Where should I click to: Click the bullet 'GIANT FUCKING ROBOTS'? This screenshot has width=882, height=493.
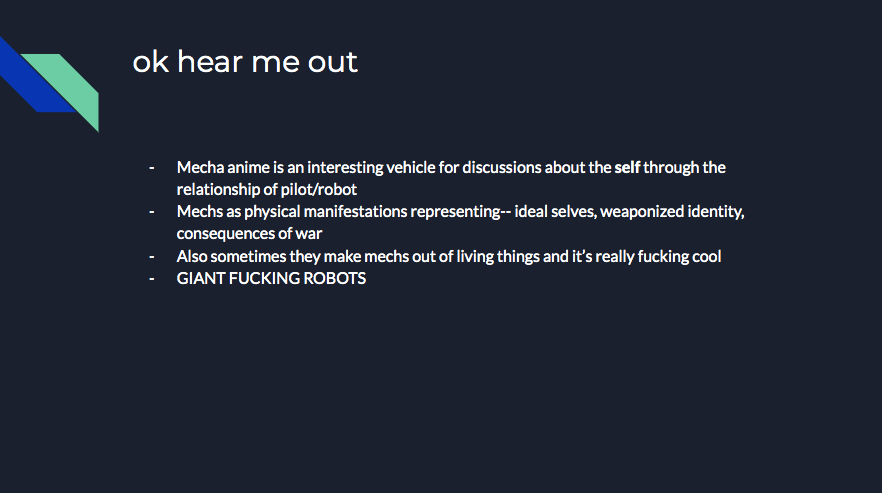271,278
